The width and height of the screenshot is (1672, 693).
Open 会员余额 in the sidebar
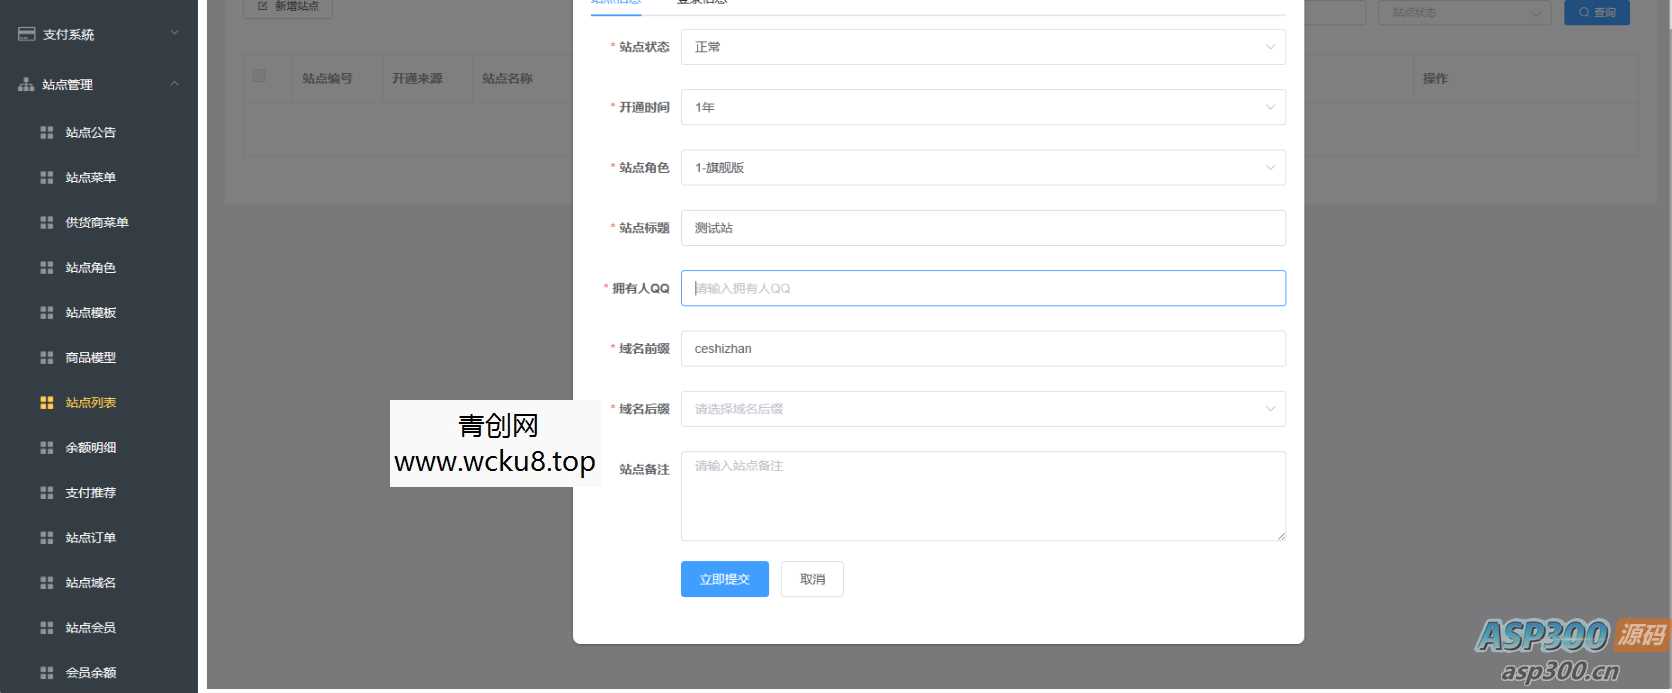[x=90, y=672]
